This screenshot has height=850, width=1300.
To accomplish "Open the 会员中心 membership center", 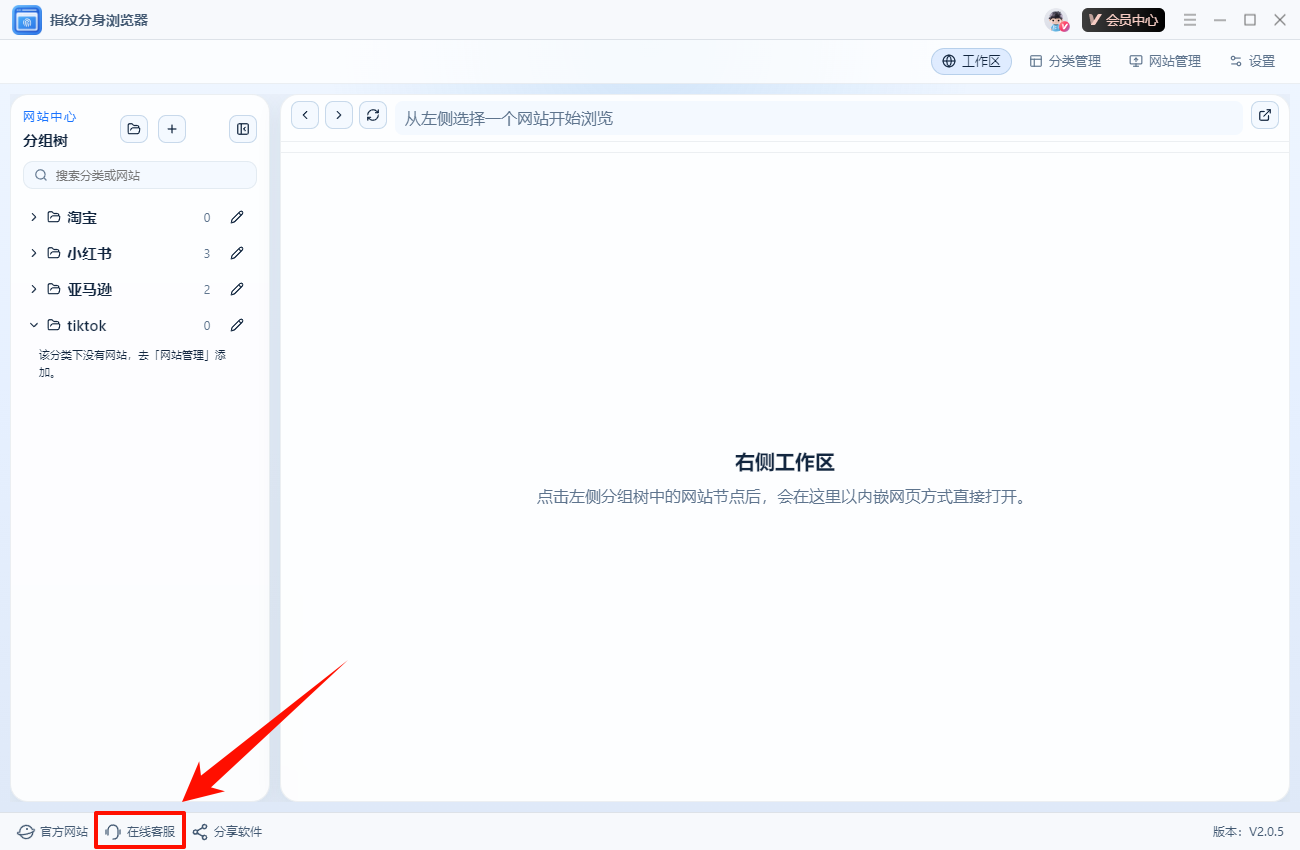I will (x=1123, y=20).
